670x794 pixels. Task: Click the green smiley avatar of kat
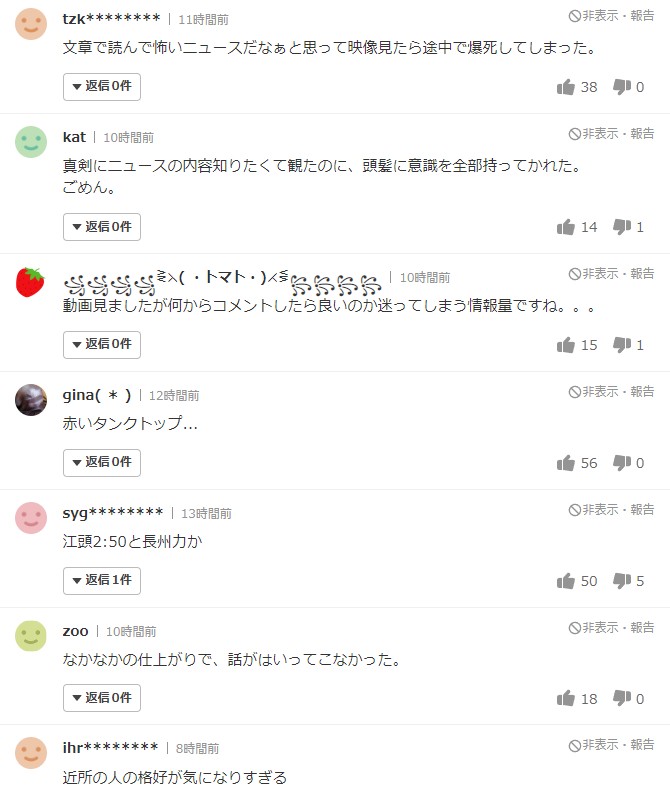point(31,142)
